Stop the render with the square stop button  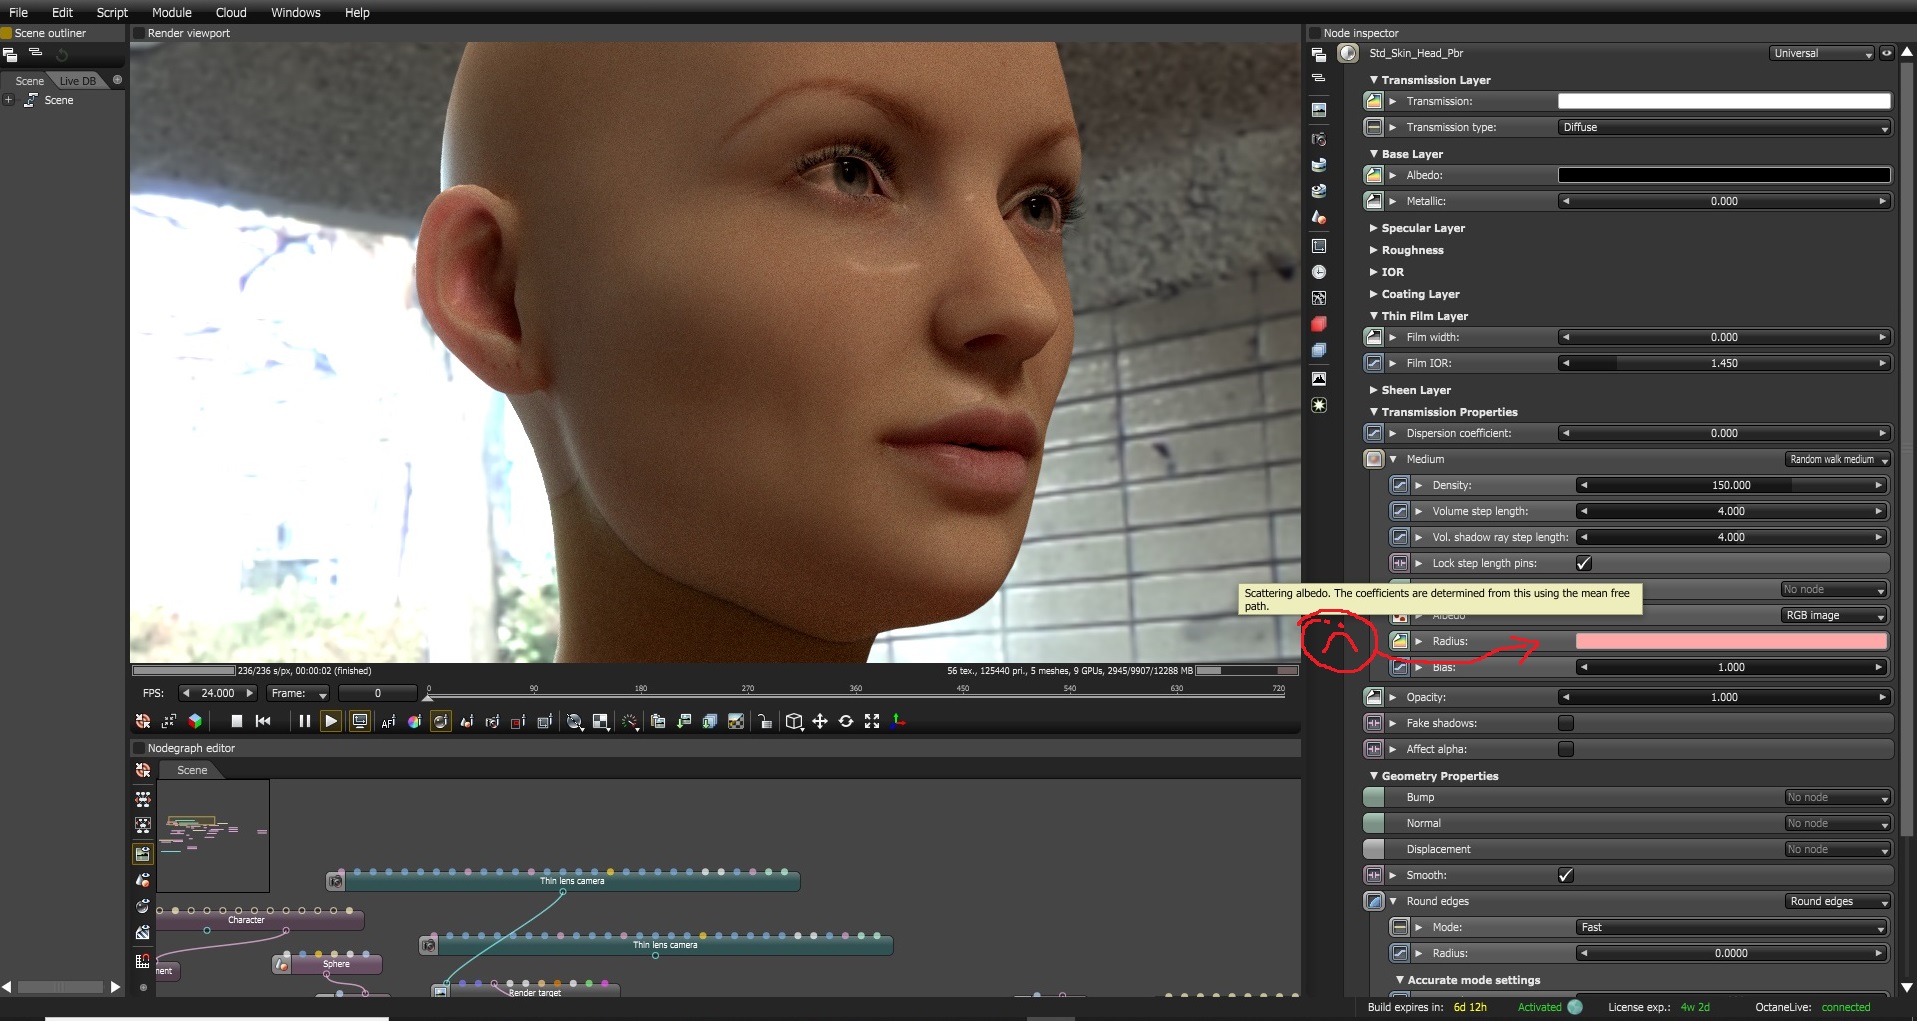pyautogui.click(x=237, y=721)
